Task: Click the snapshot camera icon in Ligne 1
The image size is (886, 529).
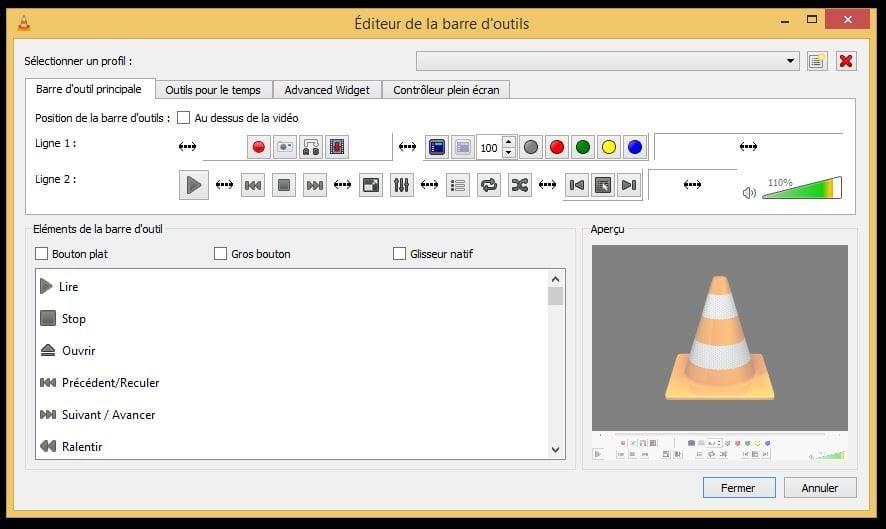Action: [x=285, y=148]
